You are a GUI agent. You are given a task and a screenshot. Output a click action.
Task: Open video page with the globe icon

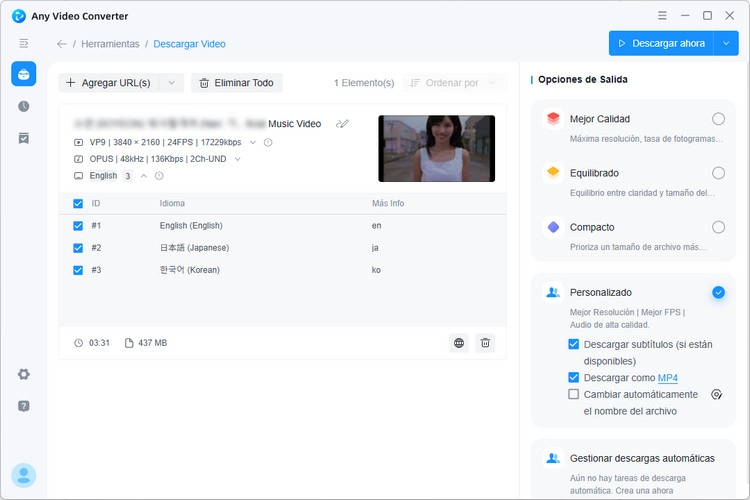[459, 343]
